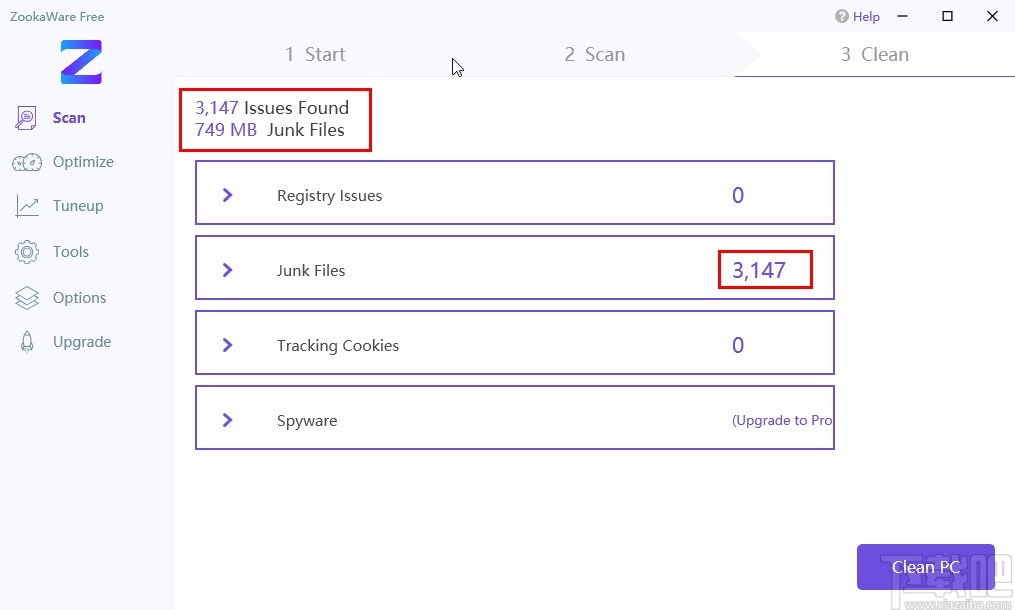This screenshot has width=1015, height=610.
Task: Maximize the ZookaWare window
Action: 947,16
